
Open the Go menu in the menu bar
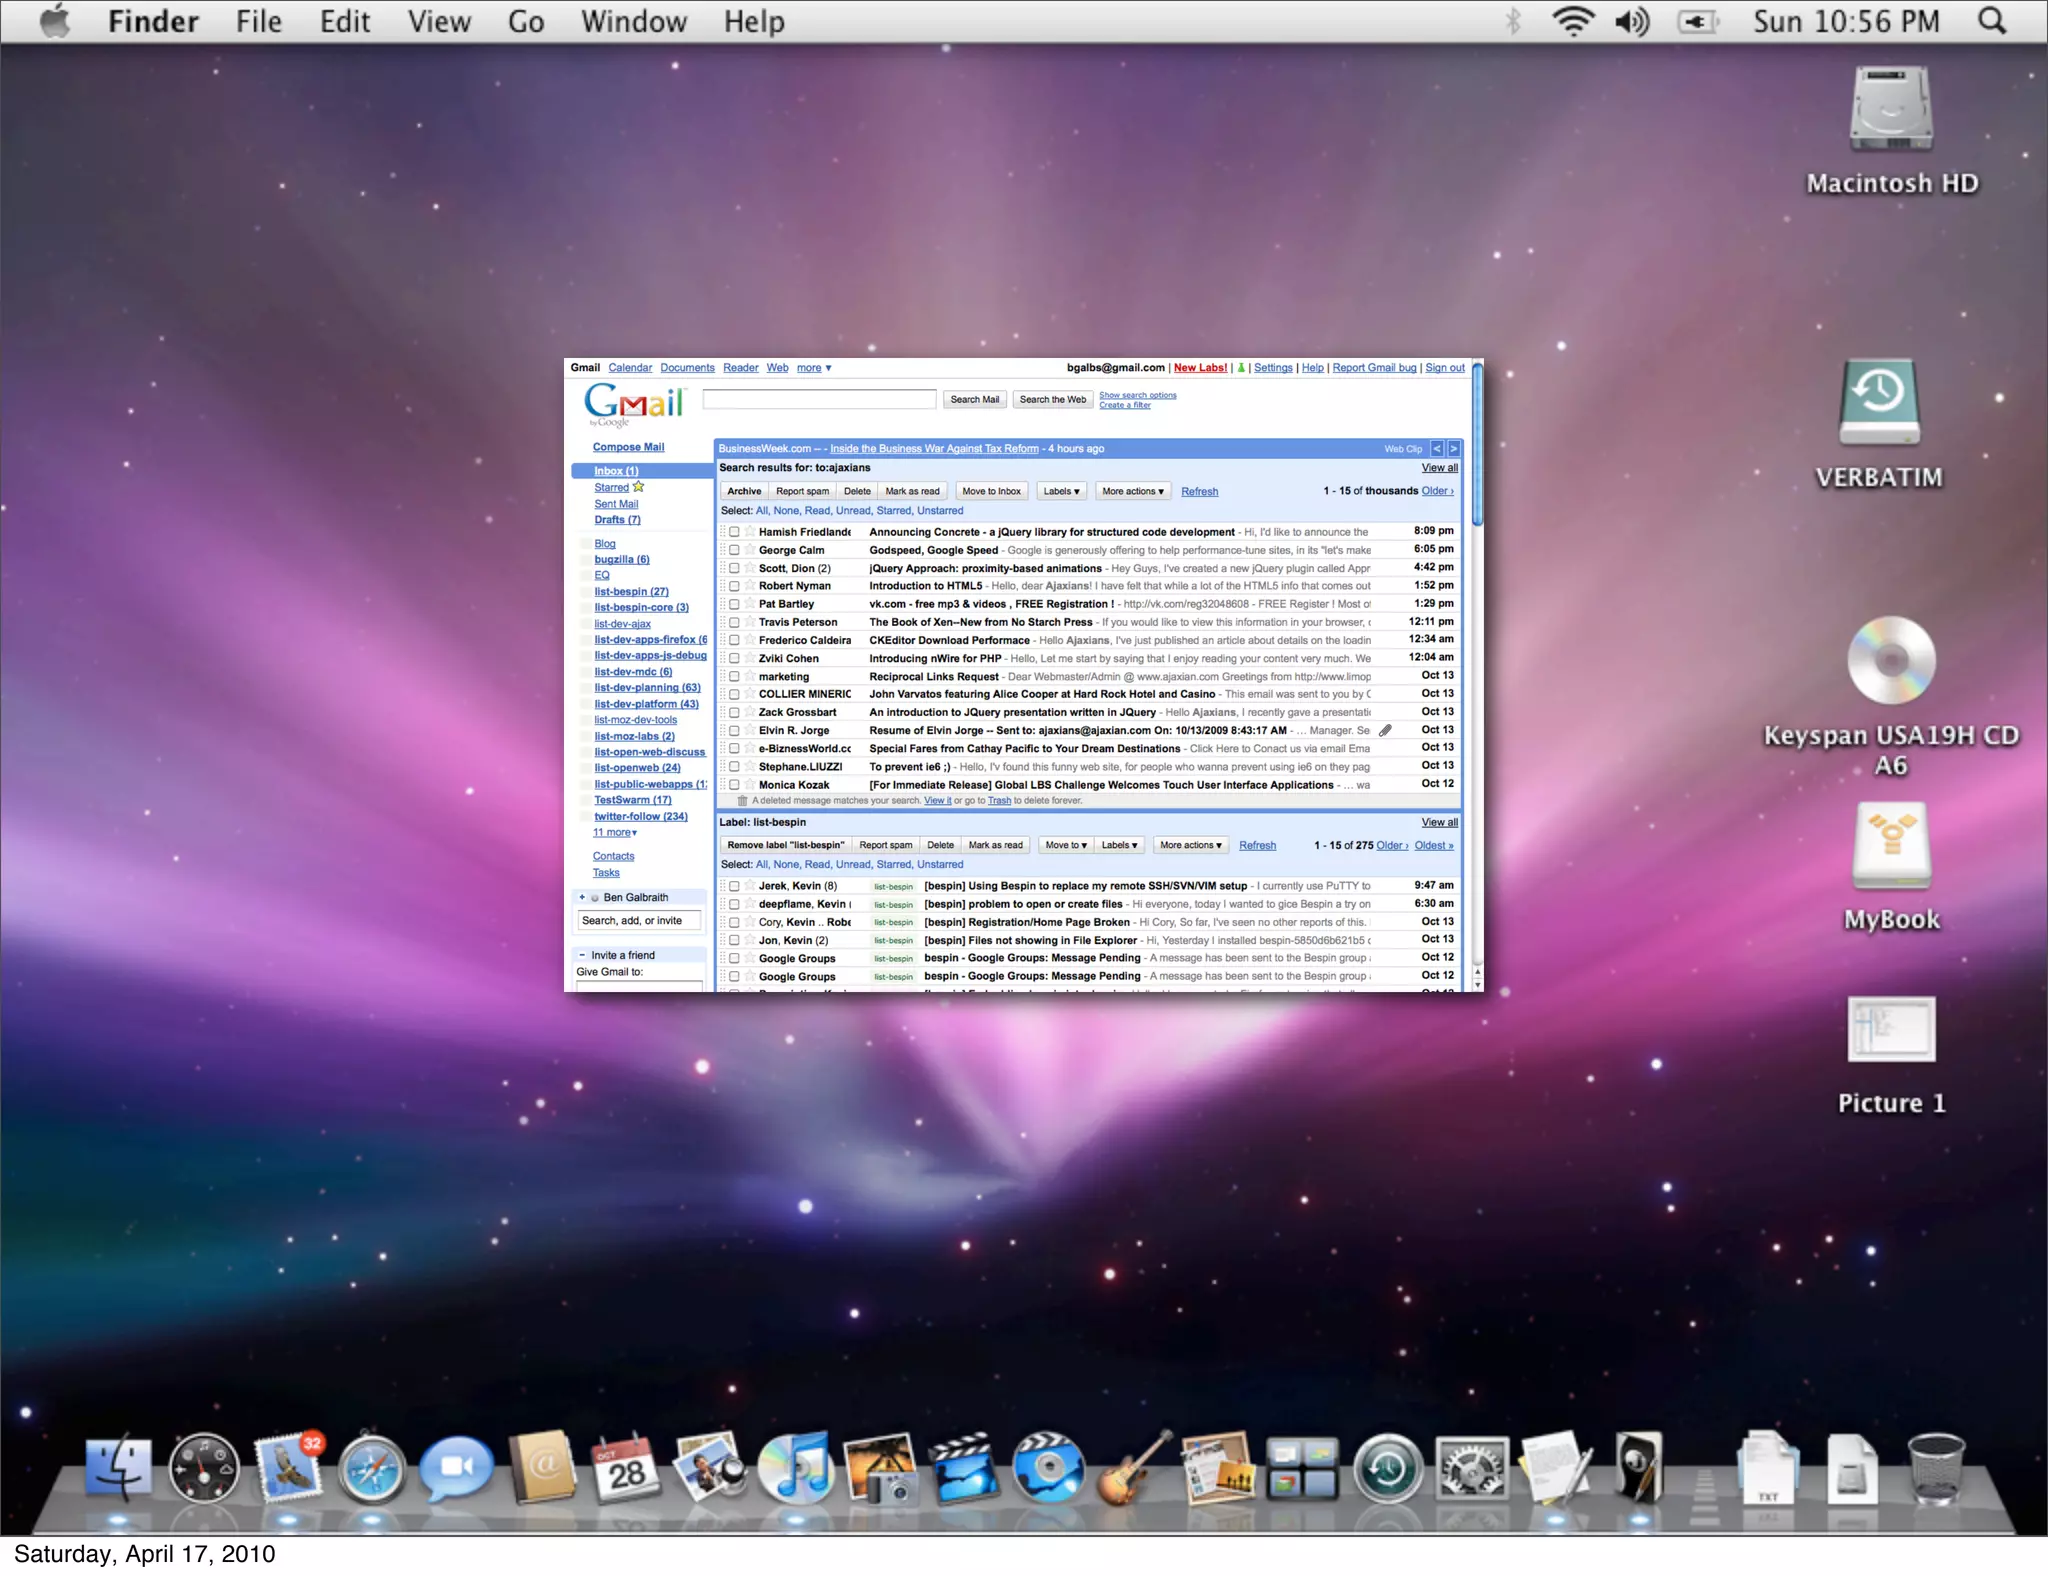tap(526, 21)
